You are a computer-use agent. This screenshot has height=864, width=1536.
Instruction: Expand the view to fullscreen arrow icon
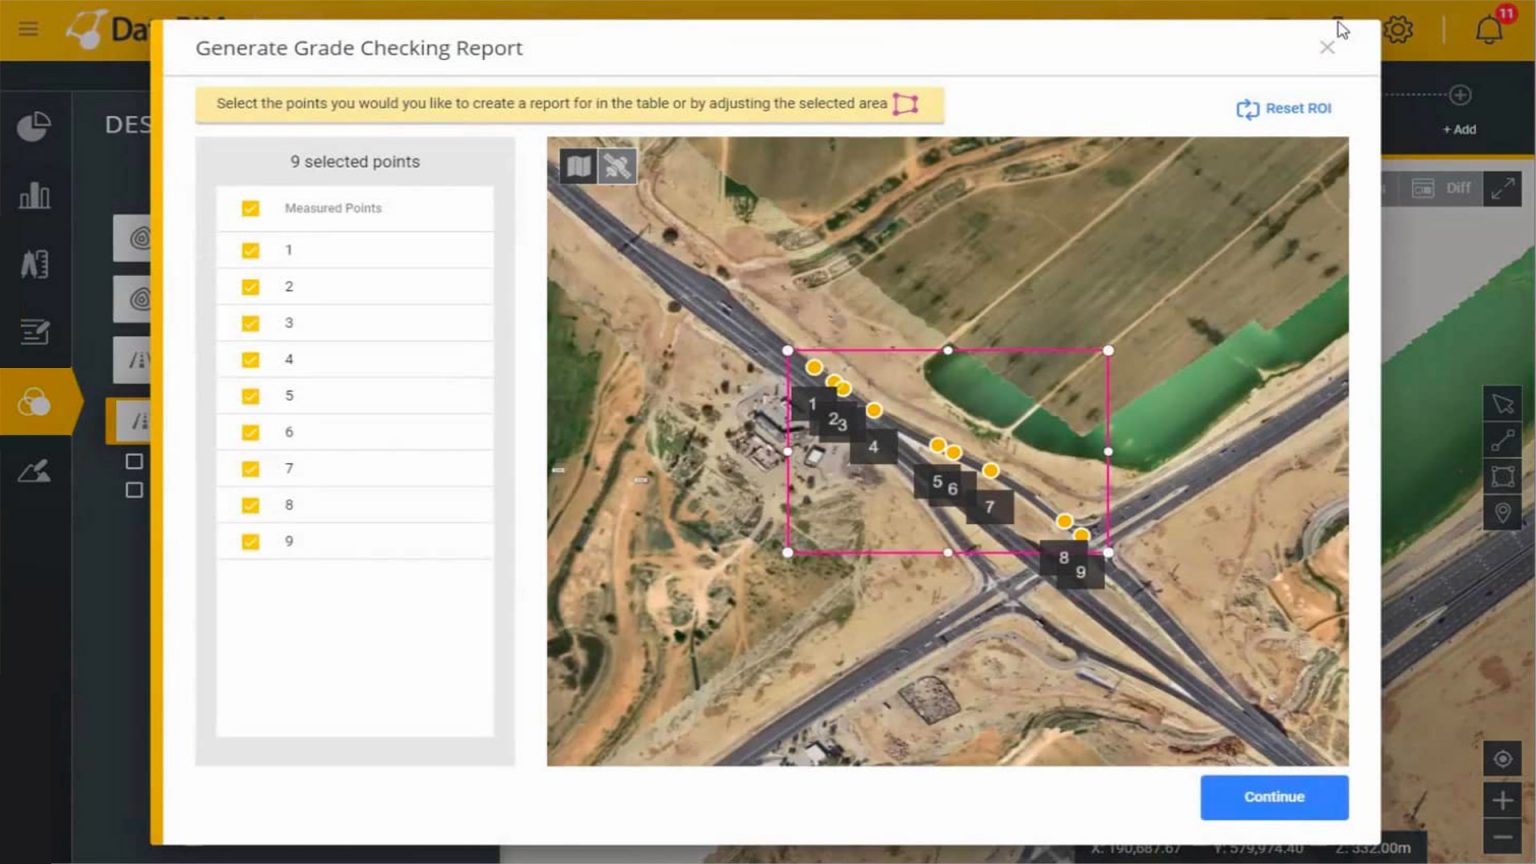point(1502,188)
